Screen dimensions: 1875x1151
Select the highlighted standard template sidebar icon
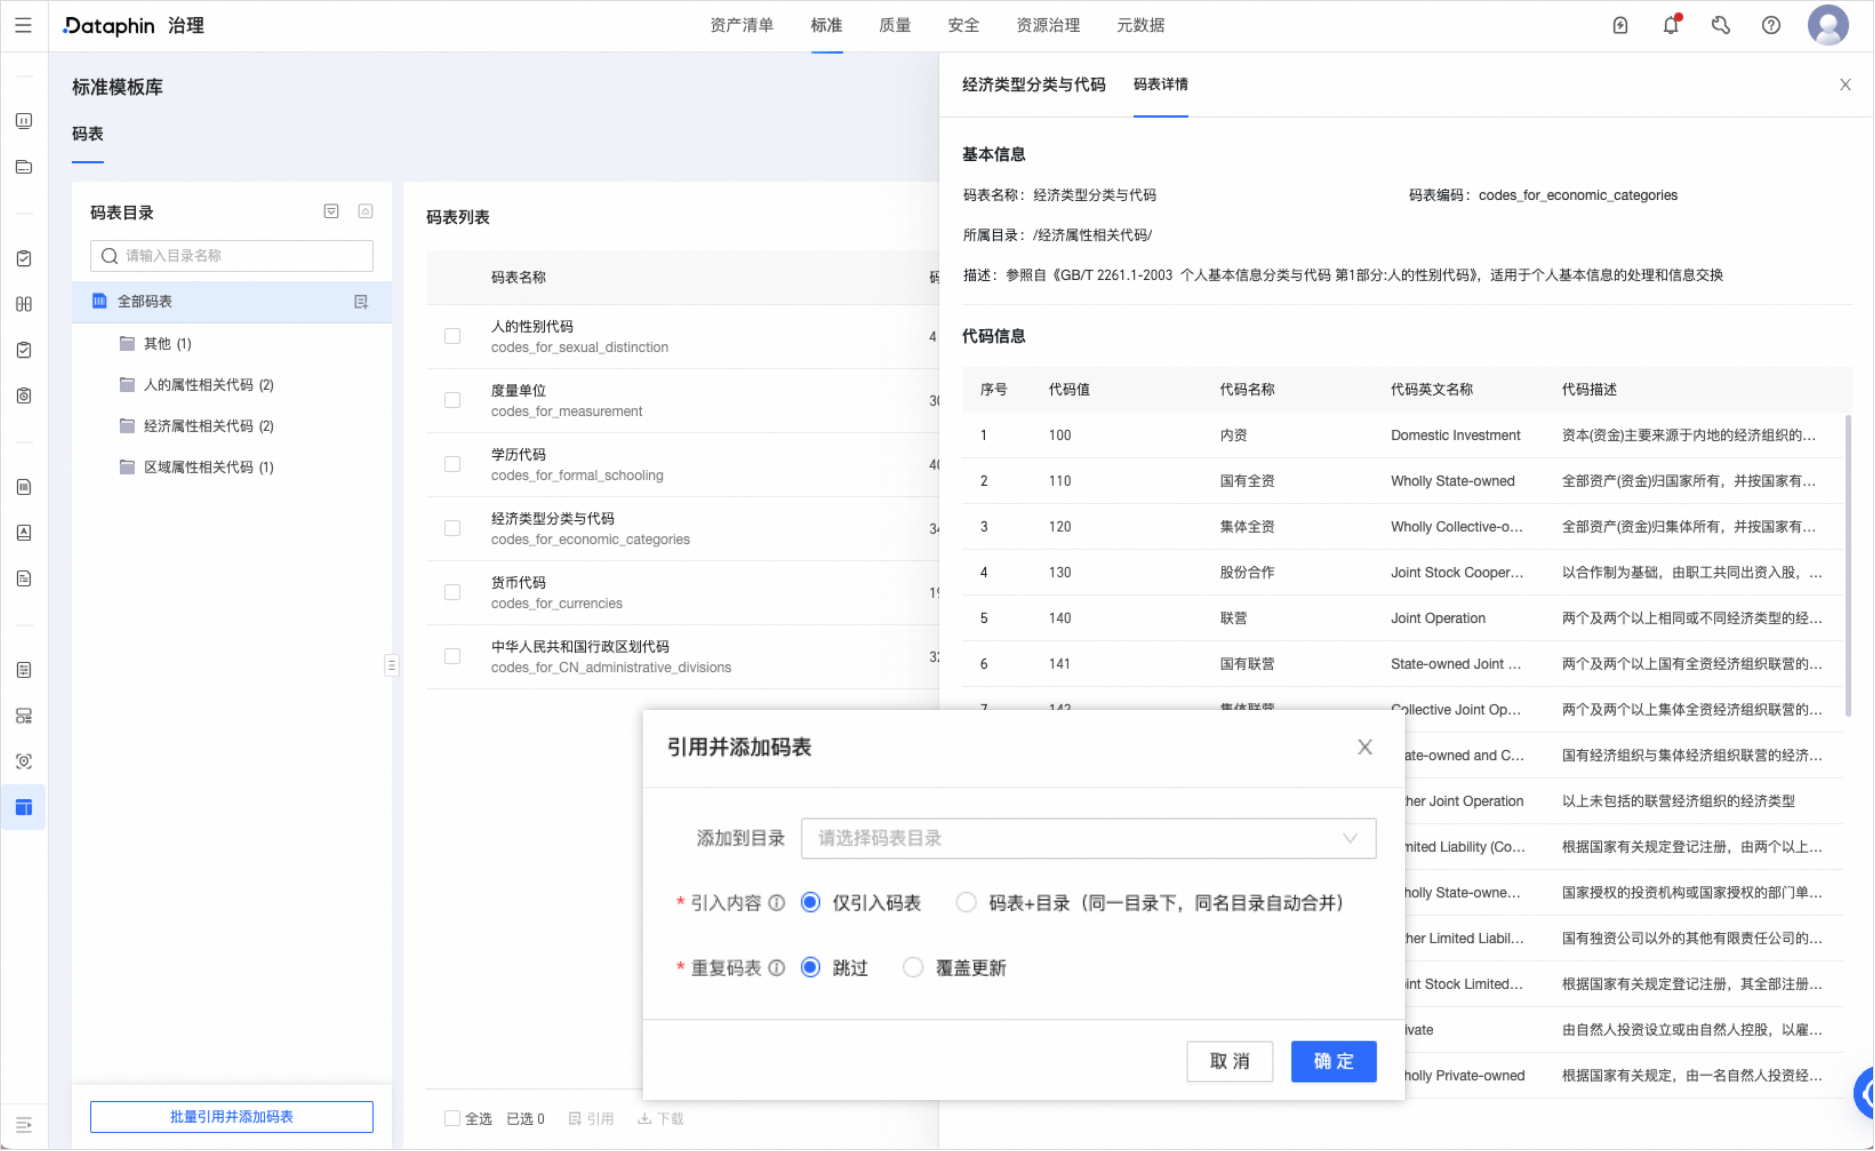tap(23, 807)
